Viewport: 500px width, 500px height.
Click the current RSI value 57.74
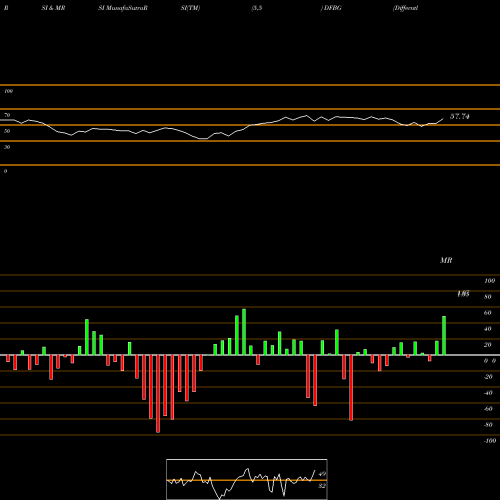(x=460, y=116)
